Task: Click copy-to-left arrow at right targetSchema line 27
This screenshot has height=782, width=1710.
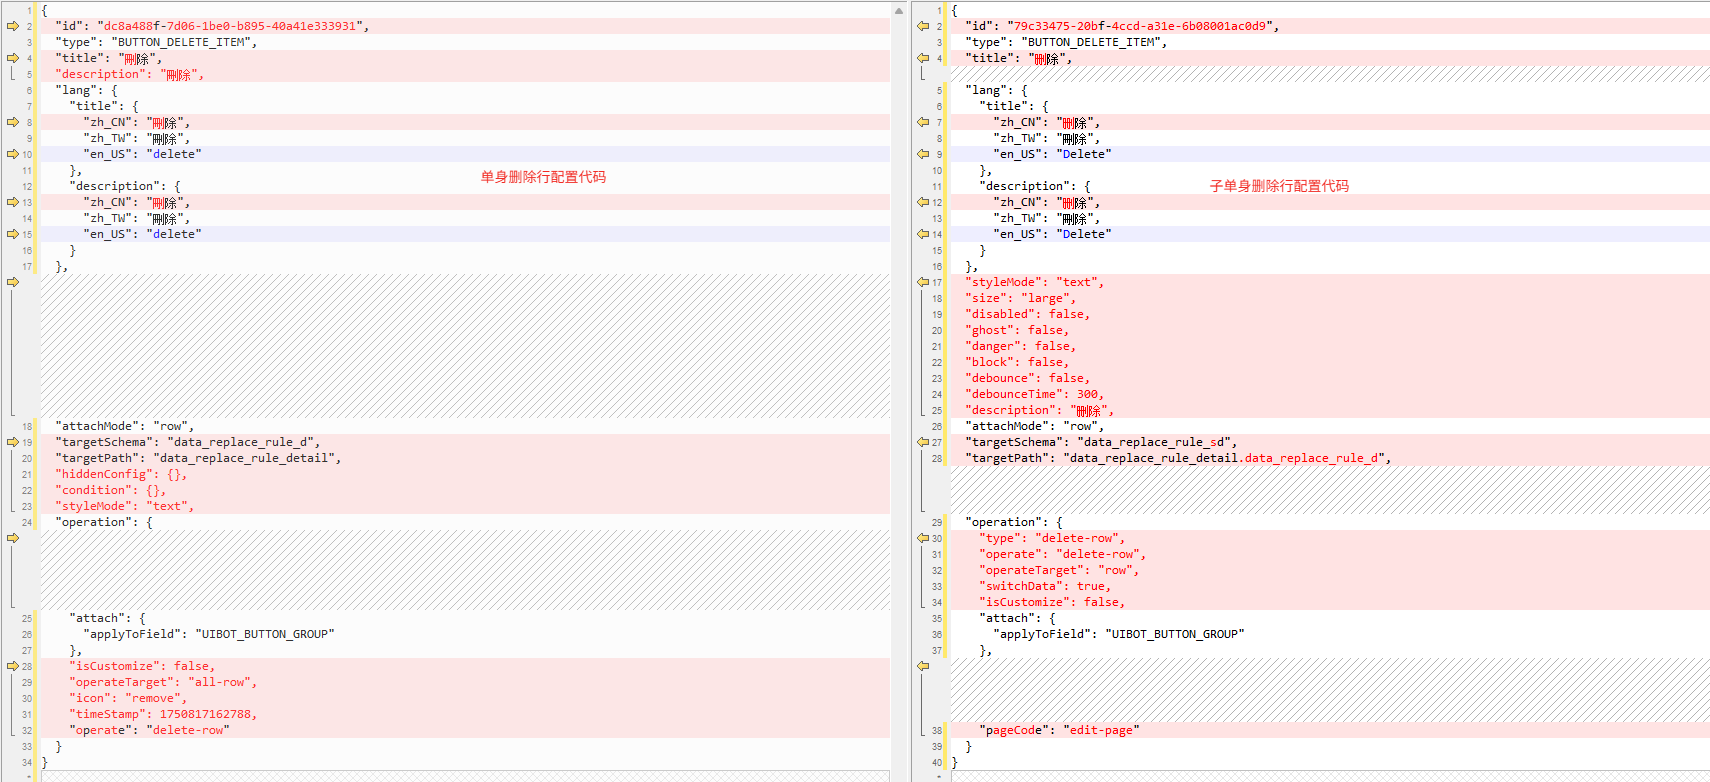Action: pyautogui.click(x=923, y=442)
